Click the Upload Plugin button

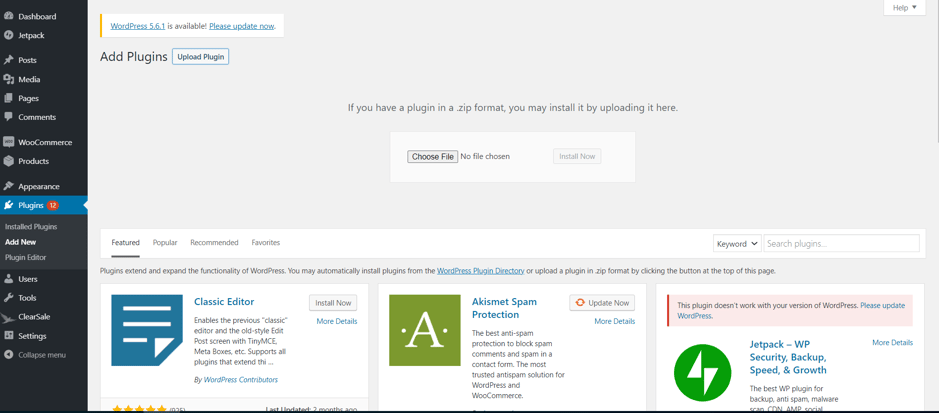tap(200, 57)
